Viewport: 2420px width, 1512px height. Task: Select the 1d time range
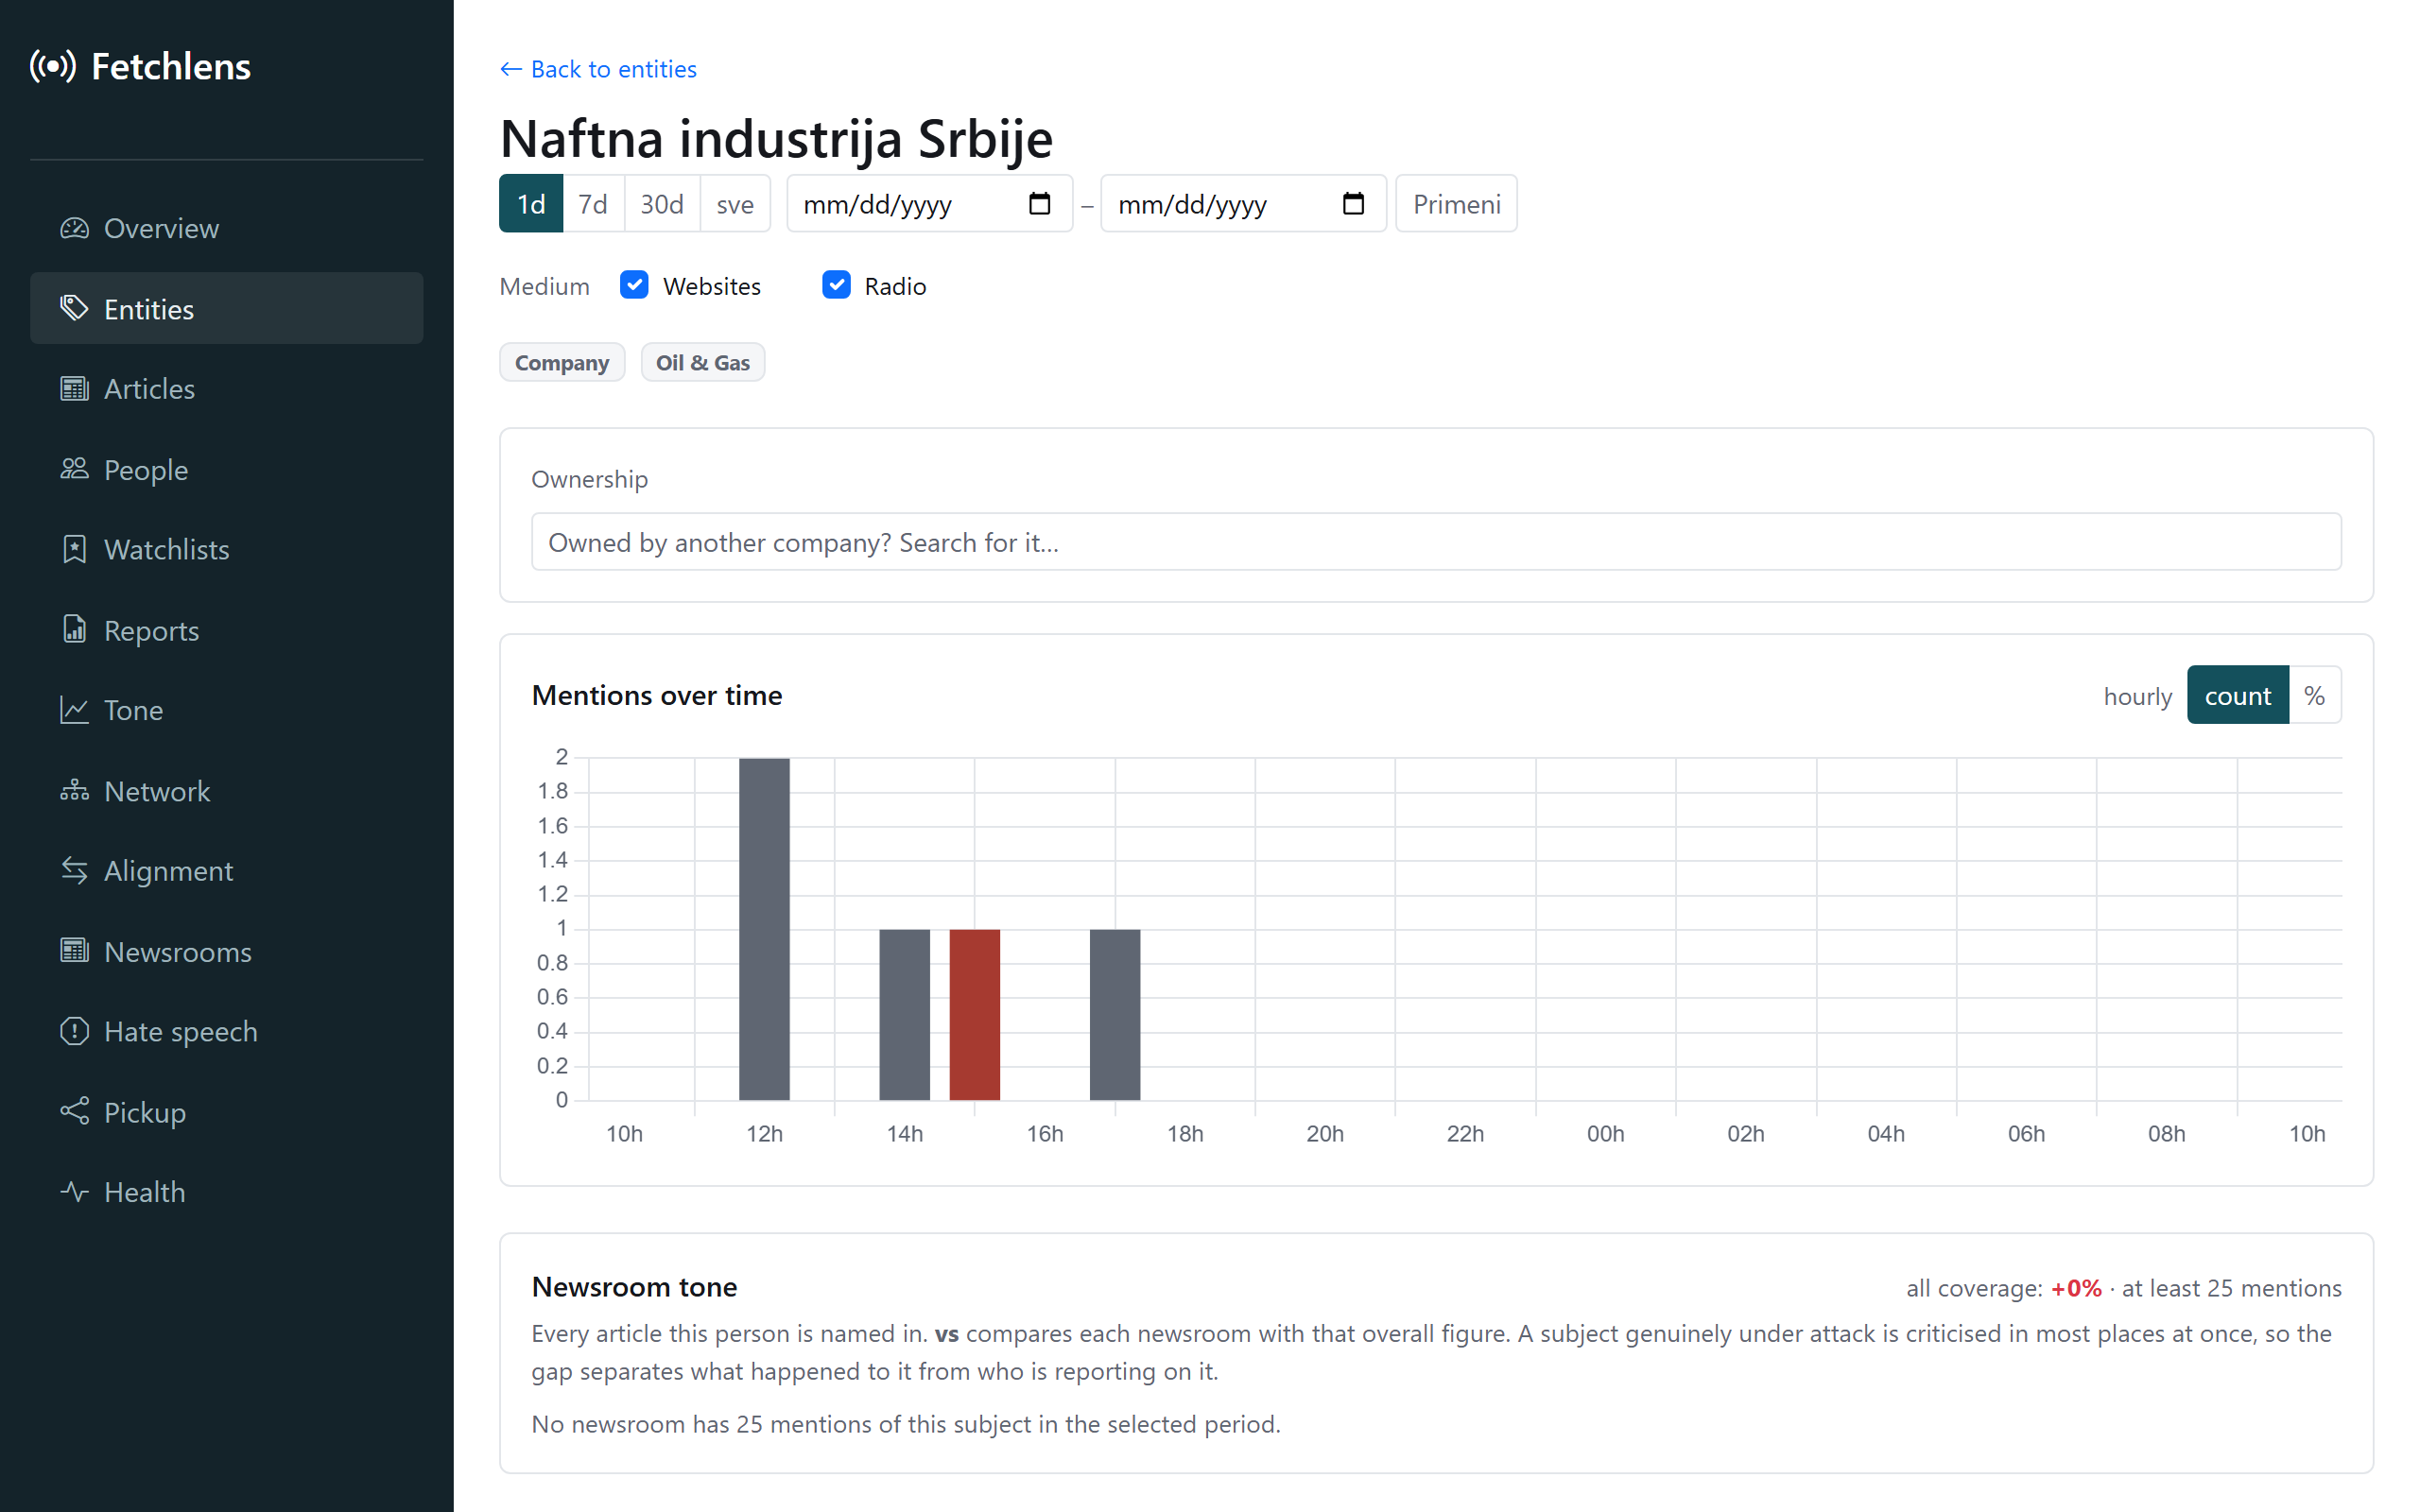531,204
